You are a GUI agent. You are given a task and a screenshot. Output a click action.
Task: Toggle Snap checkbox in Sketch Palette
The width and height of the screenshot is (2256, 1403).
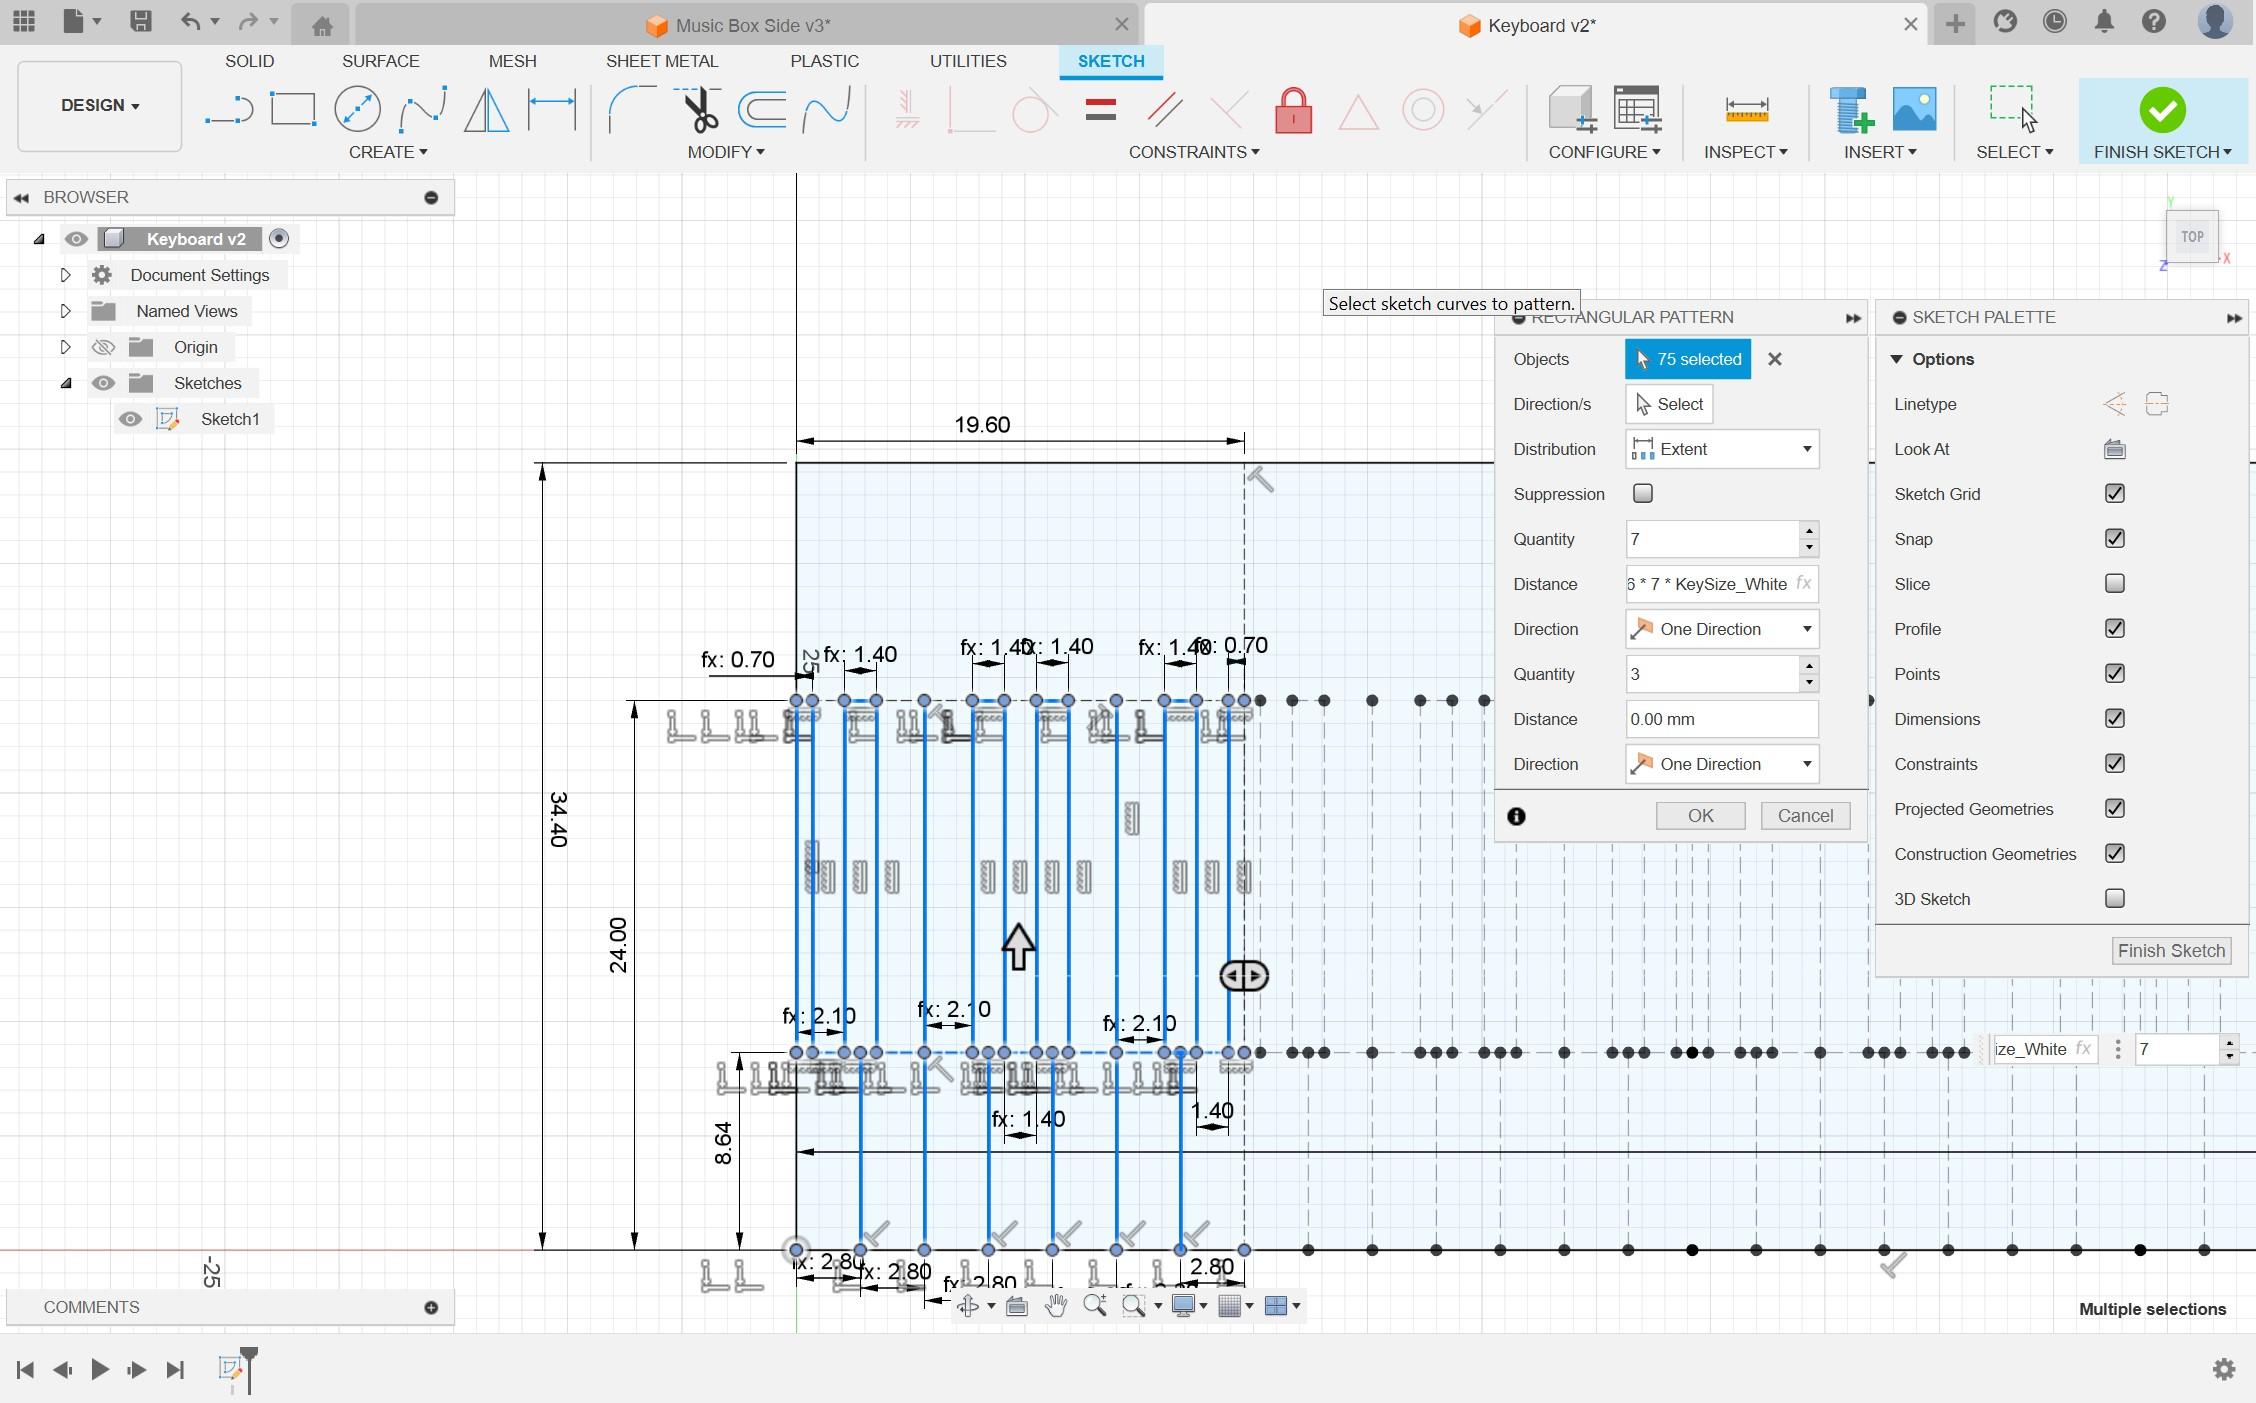click(2114, 538)
